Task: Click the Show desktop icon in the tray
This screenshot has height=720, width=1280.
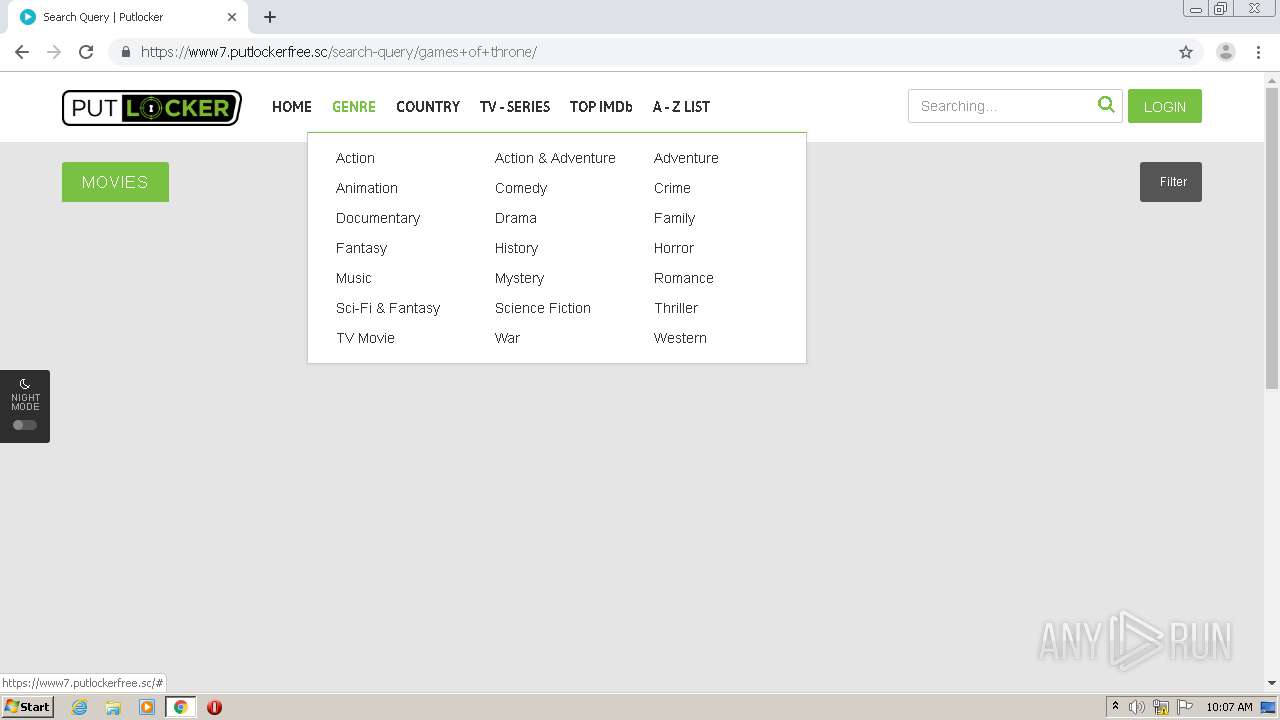Action: click(x=1268, y=707)
